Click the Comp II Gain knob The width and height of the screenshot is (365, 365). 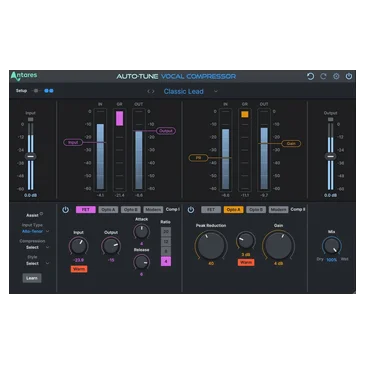pos(278,245)
